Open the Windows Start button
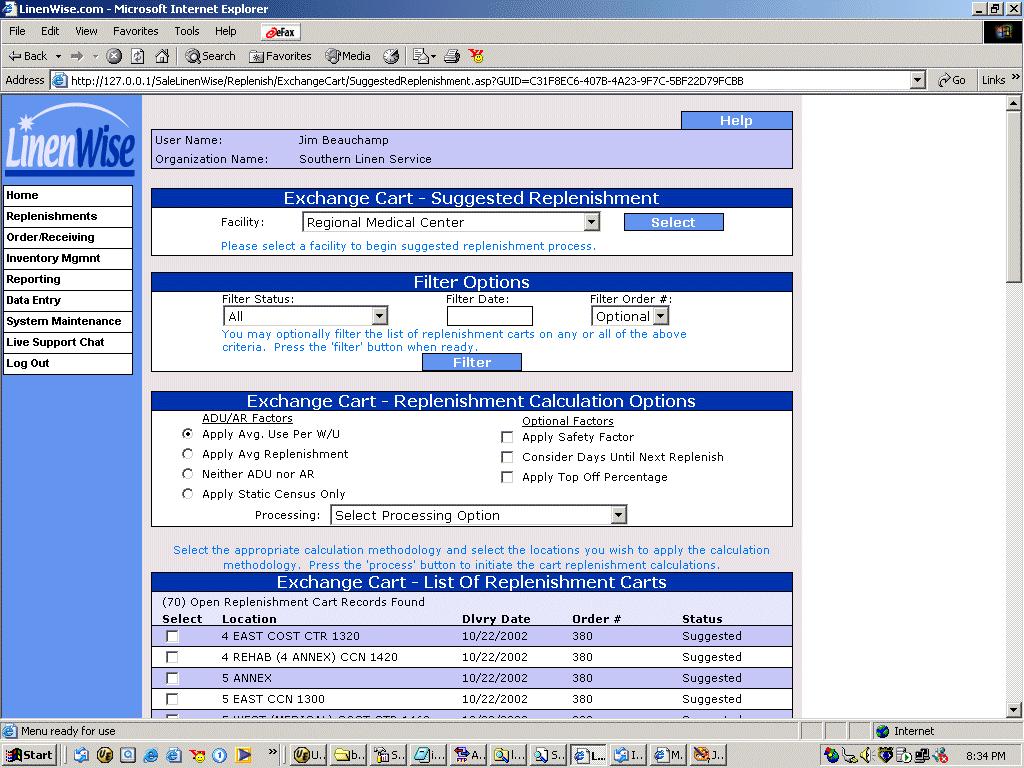 (29, 755)
